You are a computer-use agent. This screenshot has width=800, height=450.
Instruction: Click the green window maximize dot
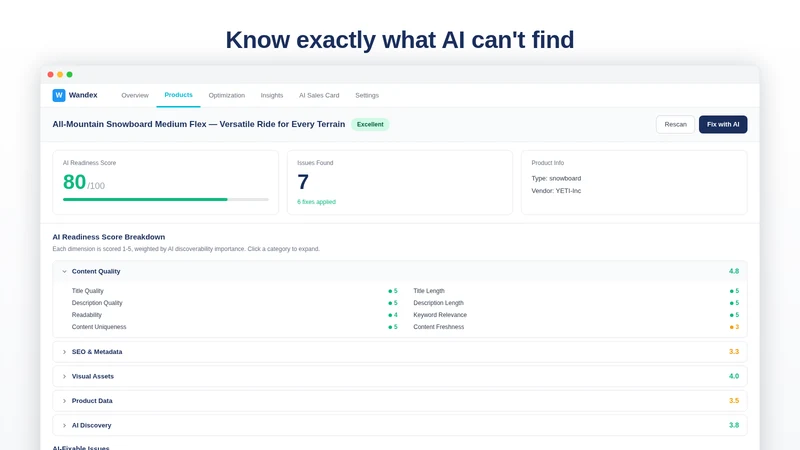click(x=69, y=74)
